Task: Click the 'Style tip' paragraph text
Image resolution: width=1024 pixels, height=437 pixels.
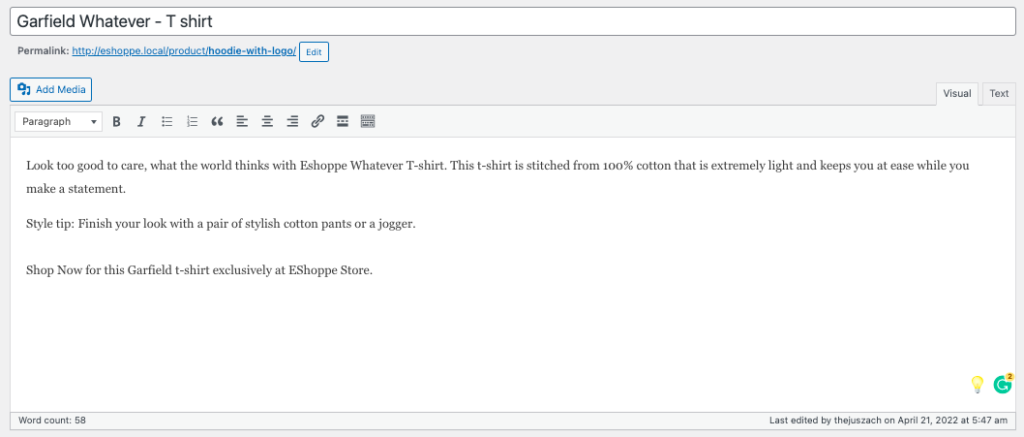Action: (x=221, y=224)
